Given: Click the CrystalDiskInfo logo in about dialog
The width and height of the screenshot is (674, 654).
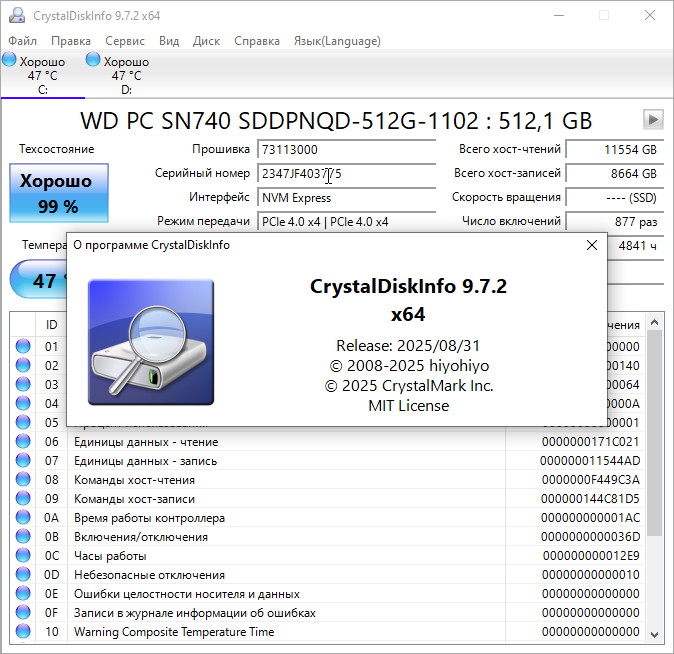Looking at the screenshot, I should coord(151,342).
